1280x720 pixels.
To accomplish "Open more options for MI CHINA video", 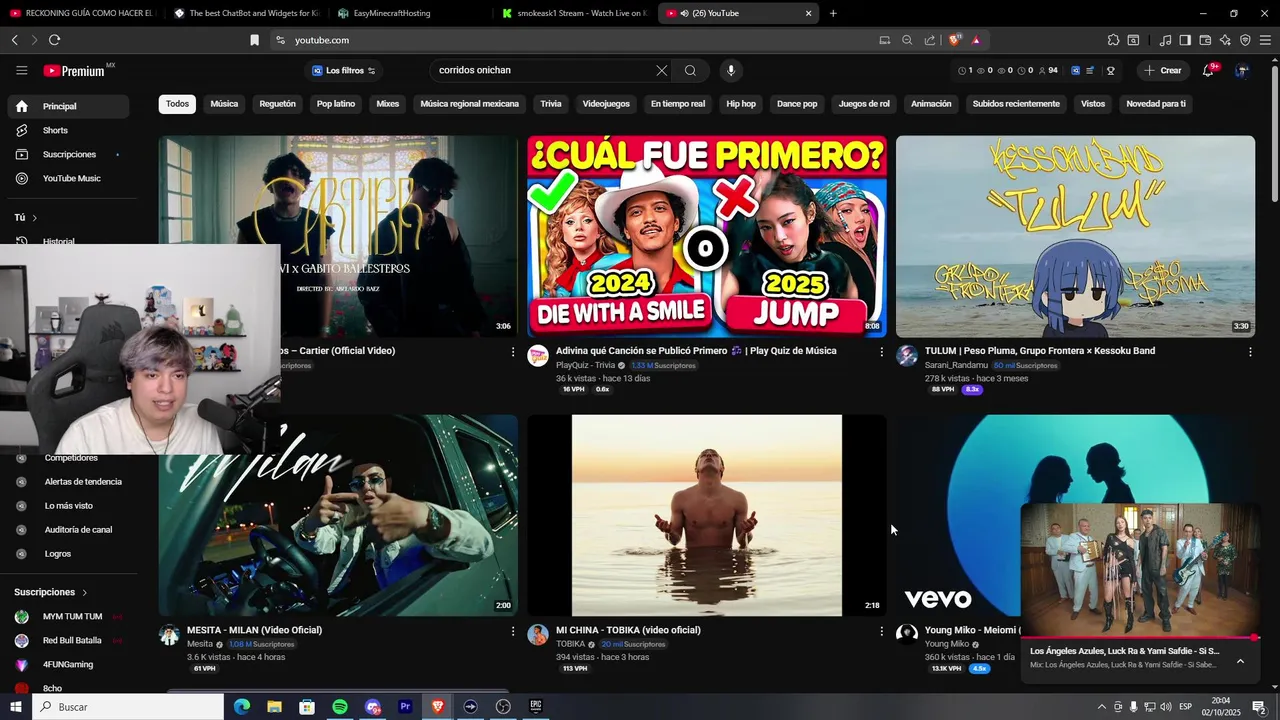I will pyautogui.click(x=881, y=631).
